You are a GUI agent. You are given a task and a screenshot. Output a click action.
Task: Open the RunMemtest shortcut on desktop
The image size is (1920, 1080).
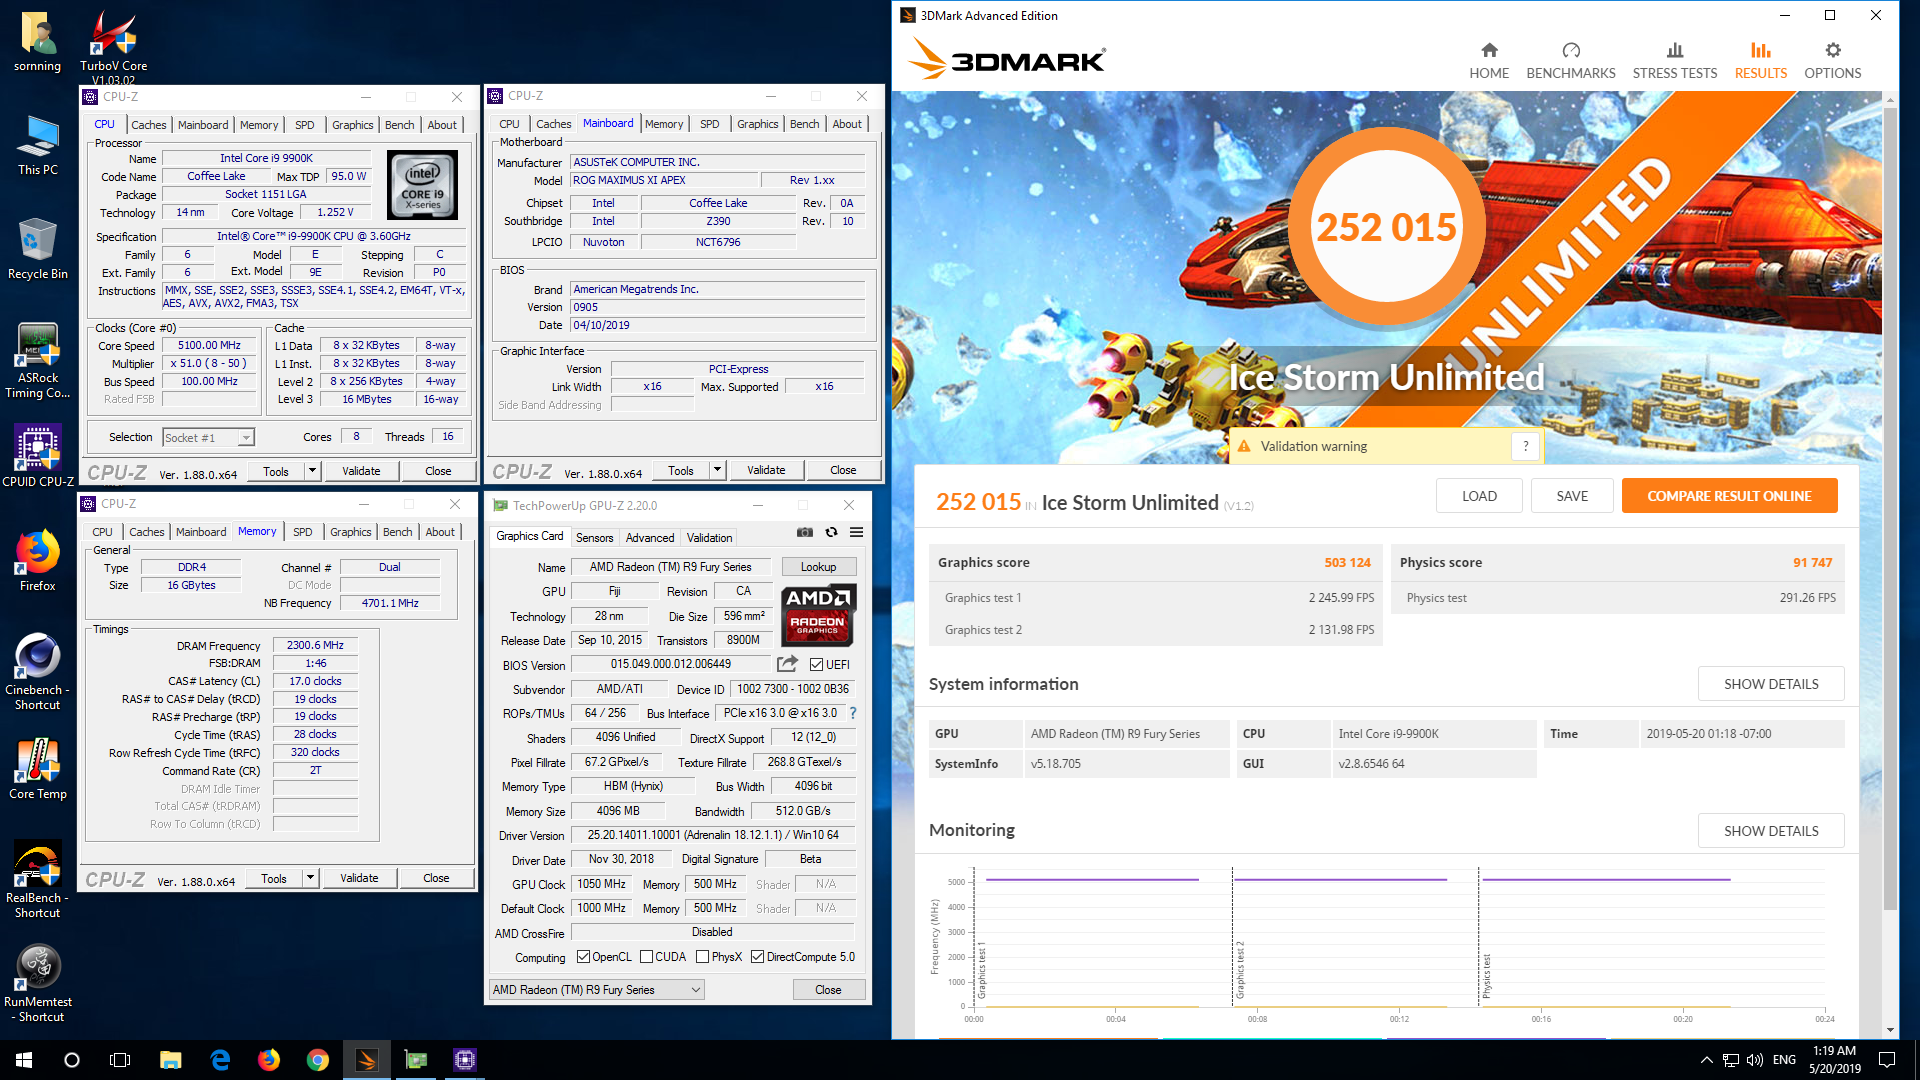point(38,984)
